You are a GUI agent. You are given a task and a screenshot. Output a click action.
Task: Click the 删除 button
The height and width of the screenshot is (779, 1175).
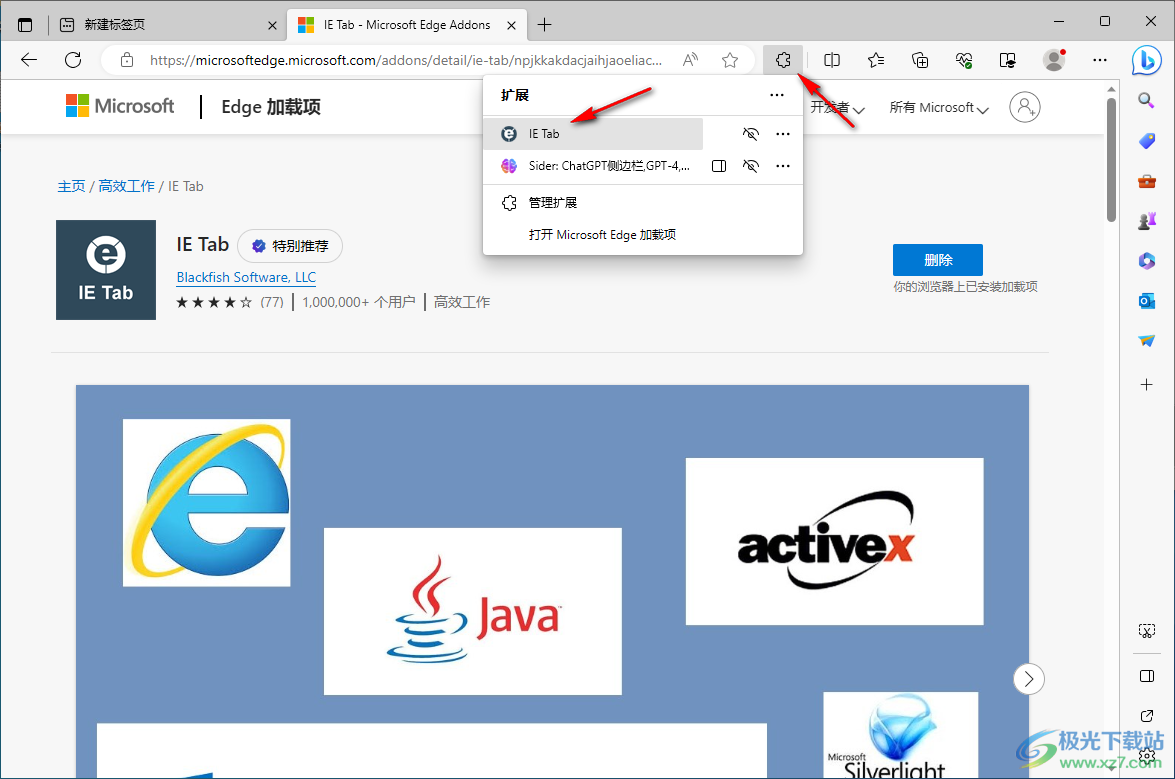point(937,260)
